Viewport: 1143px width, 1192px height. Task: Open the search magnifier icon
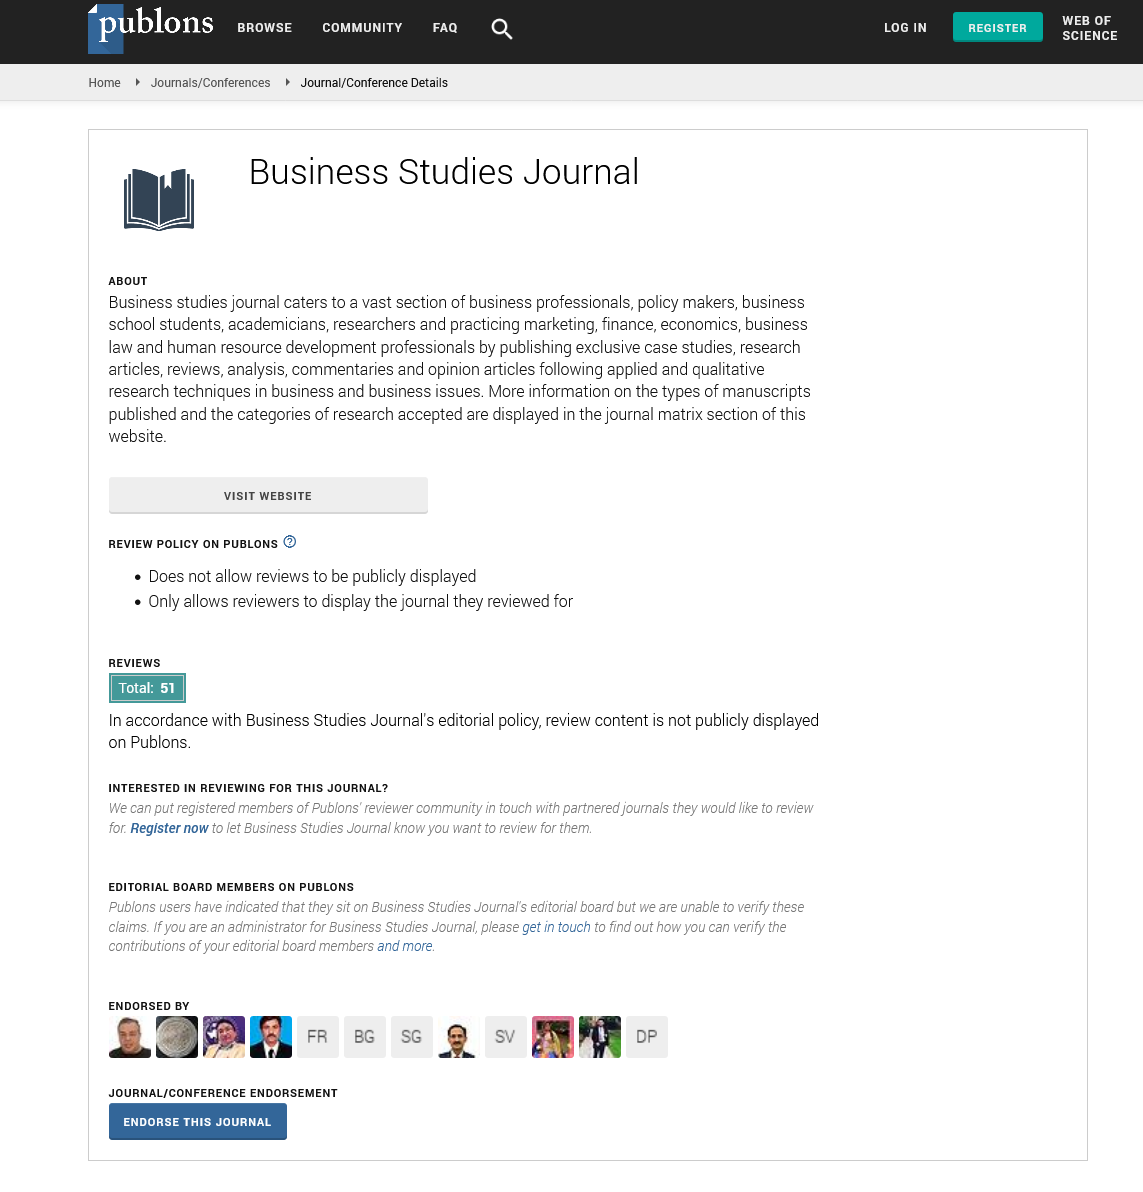[502, 29]
